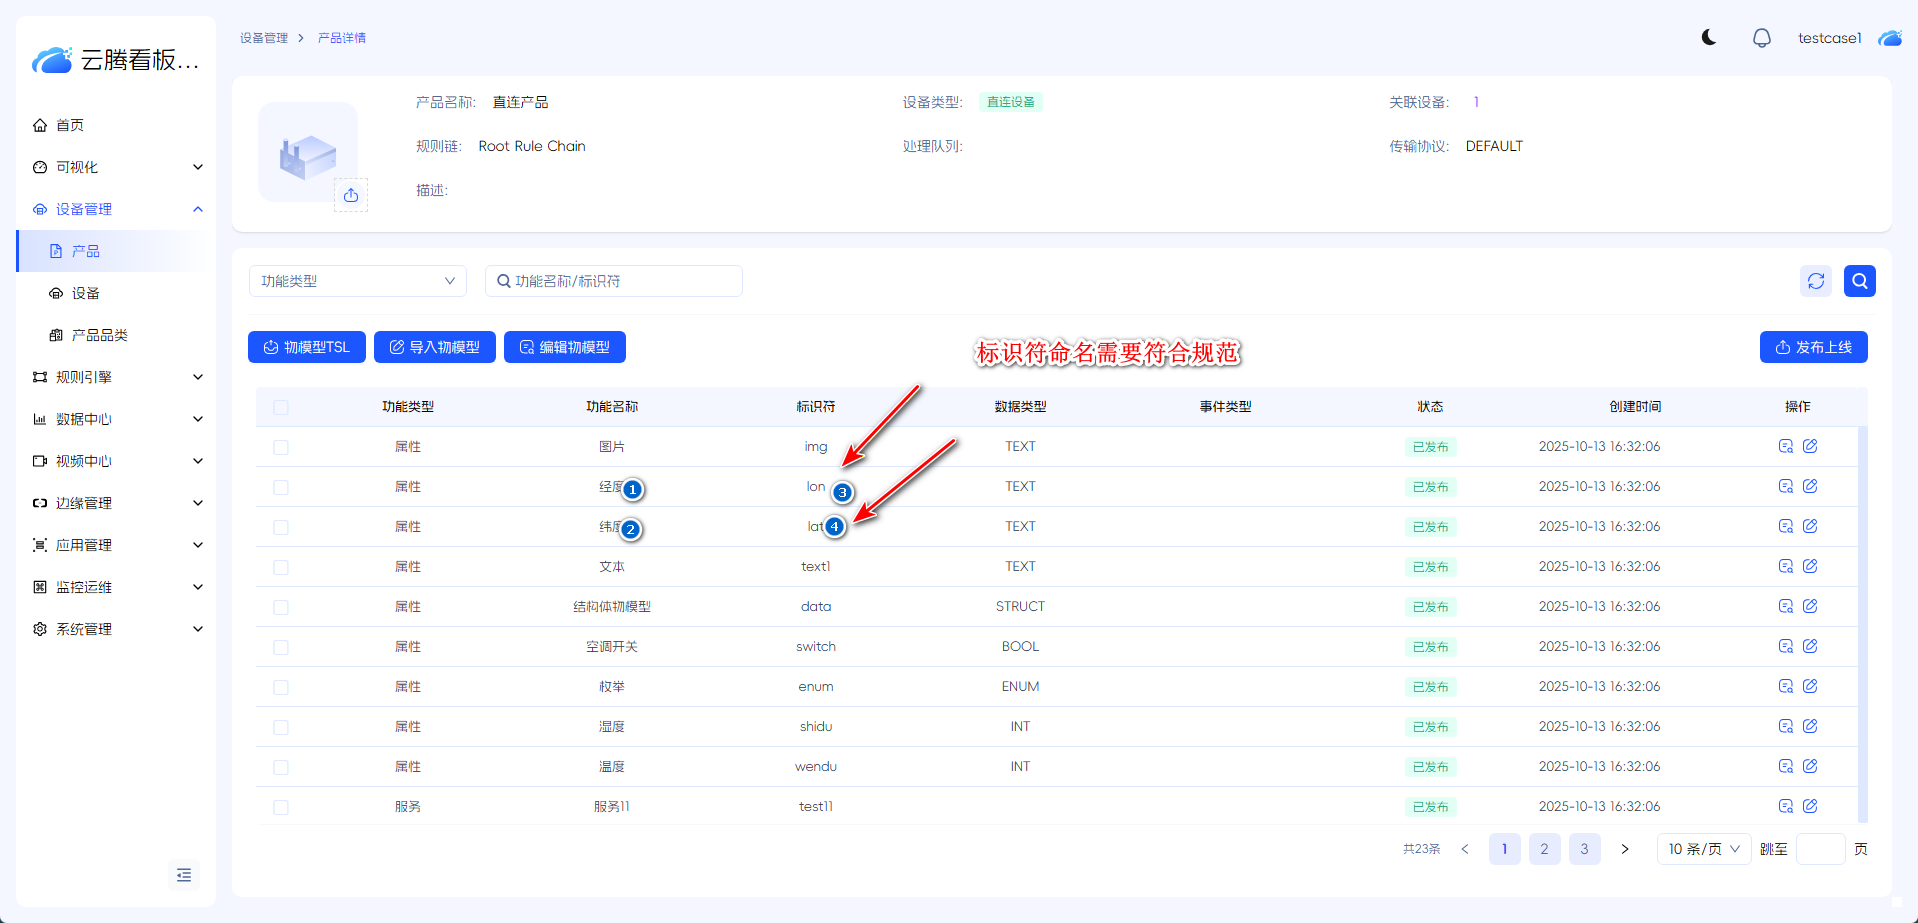View details icon for switch row

pos(1785,646)
